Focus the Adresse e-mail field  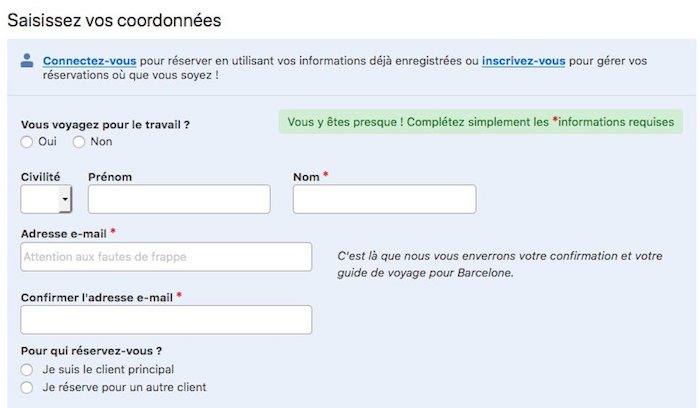(x=166, y=257)
